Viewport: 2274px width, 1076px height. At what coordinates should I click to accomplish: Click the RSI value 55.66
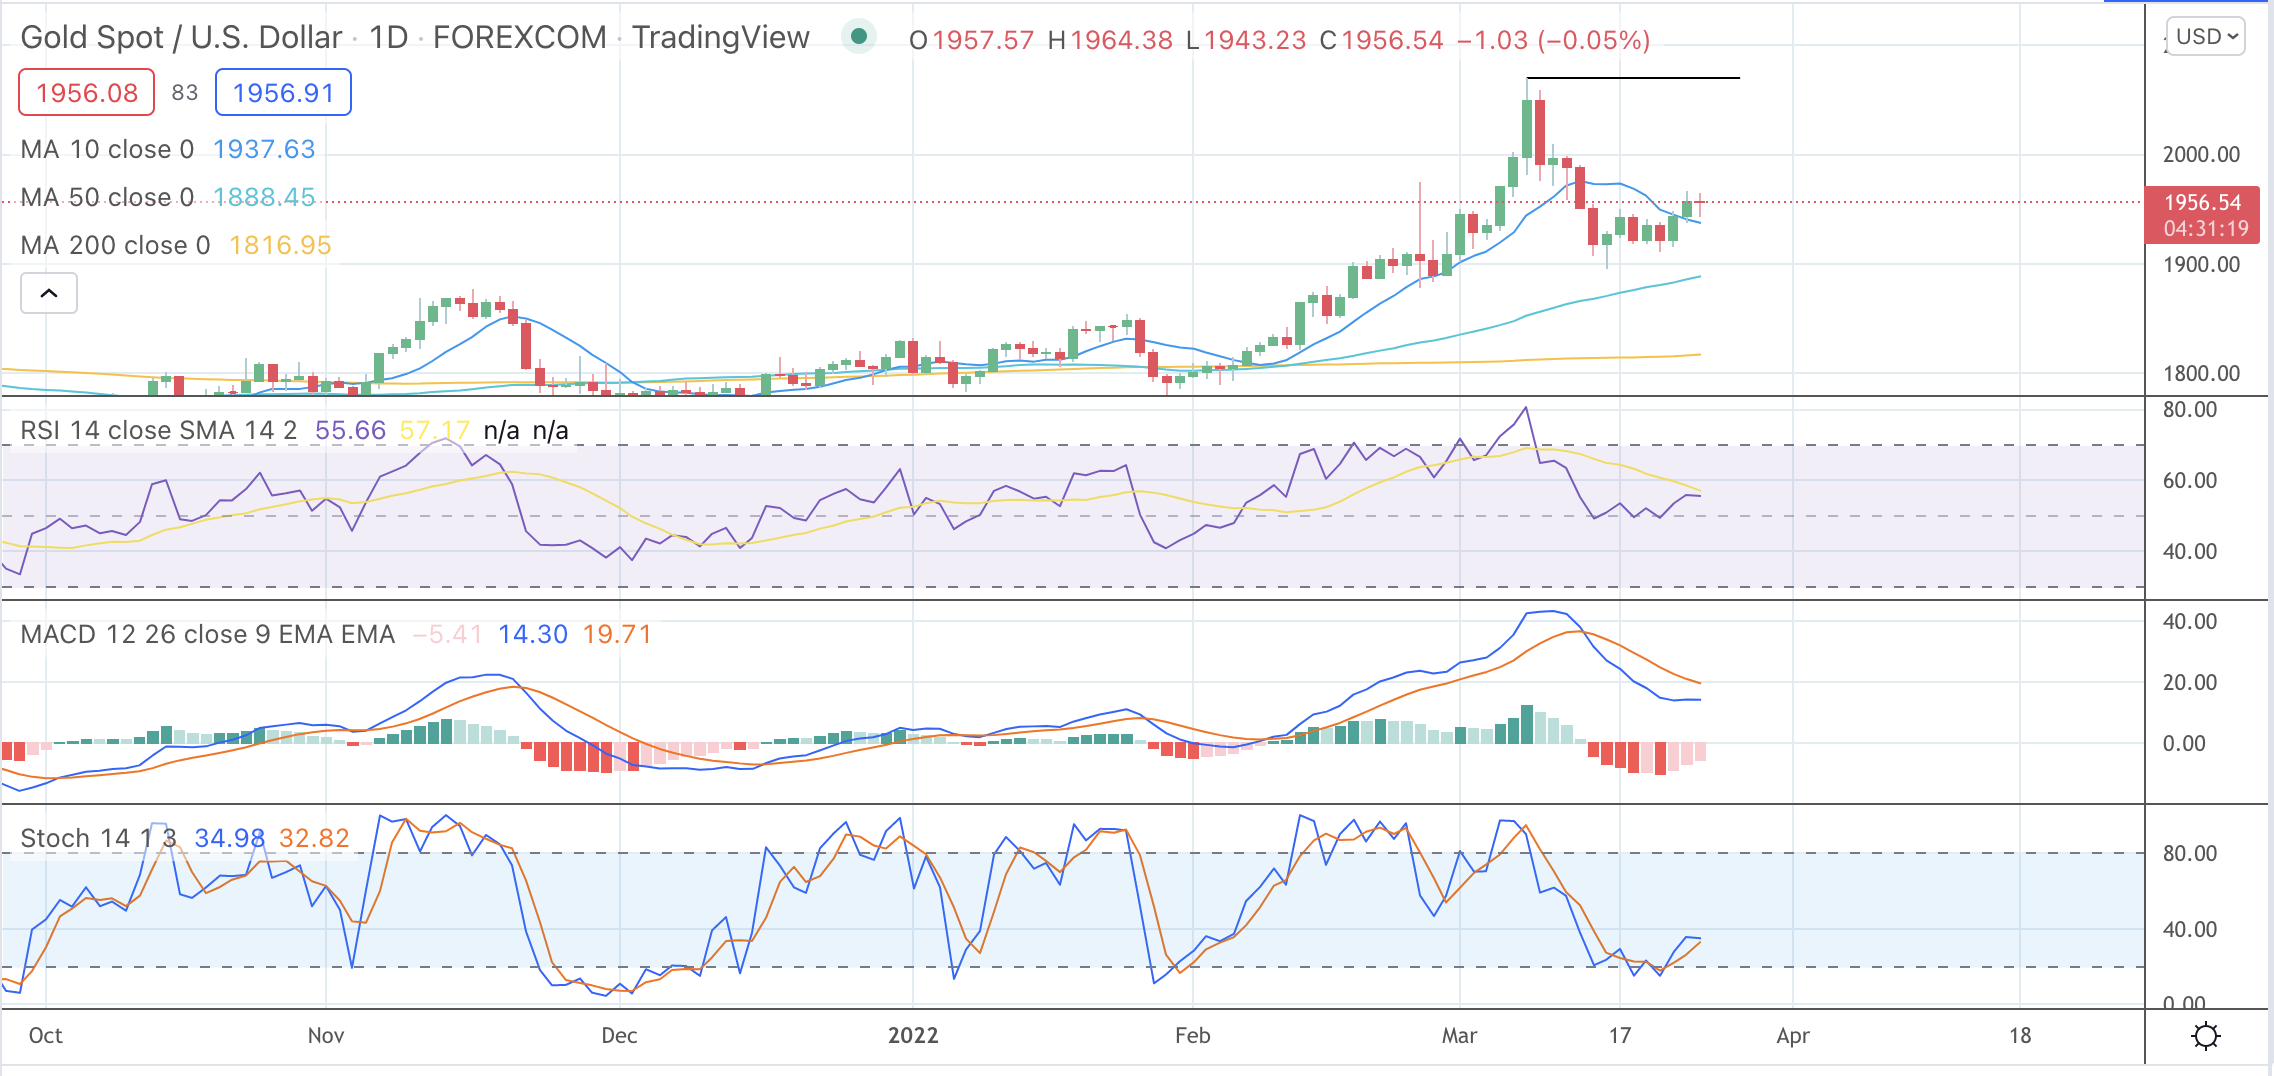(x=350, y=430)
